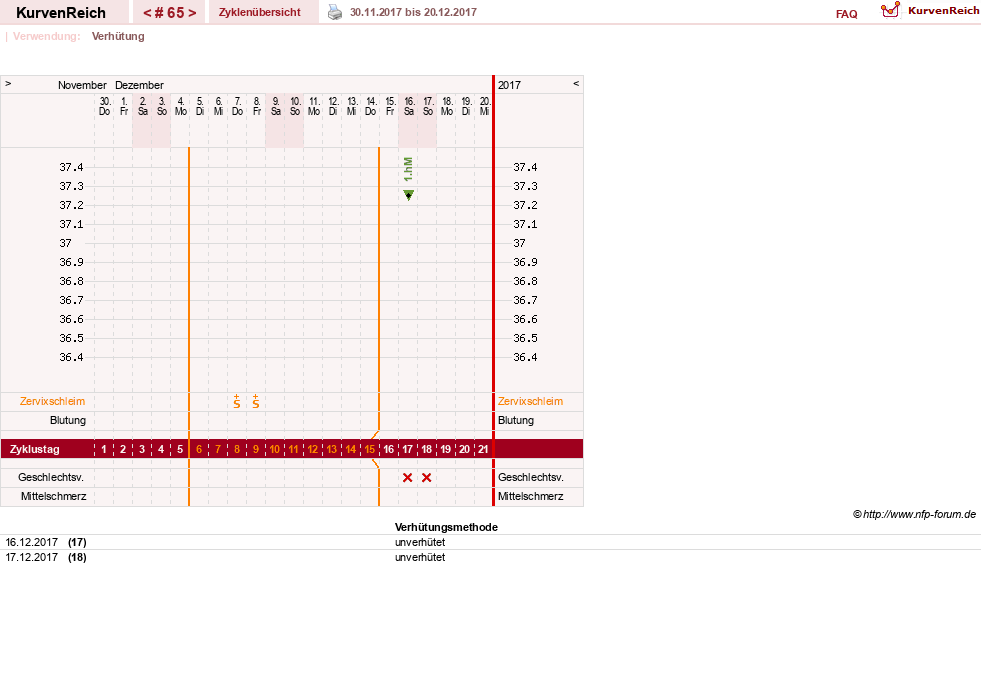
Task: Click the right Zervixschleim row label
Action: tap(531, 401)
